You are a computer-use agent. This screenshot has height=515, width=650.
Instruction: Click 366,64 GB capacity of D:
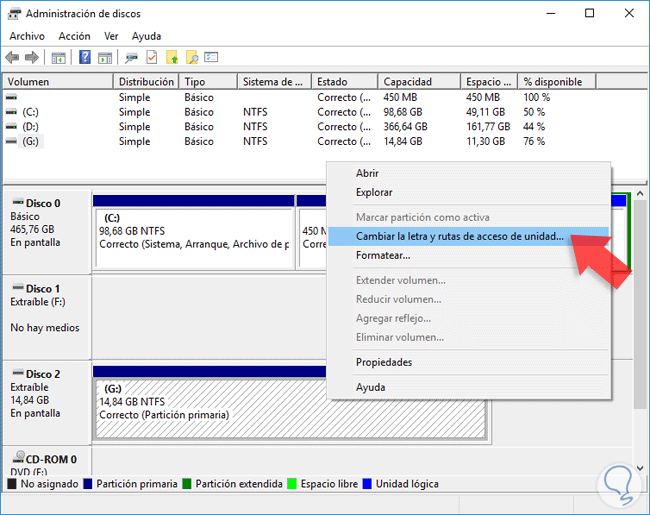point(405,127)
